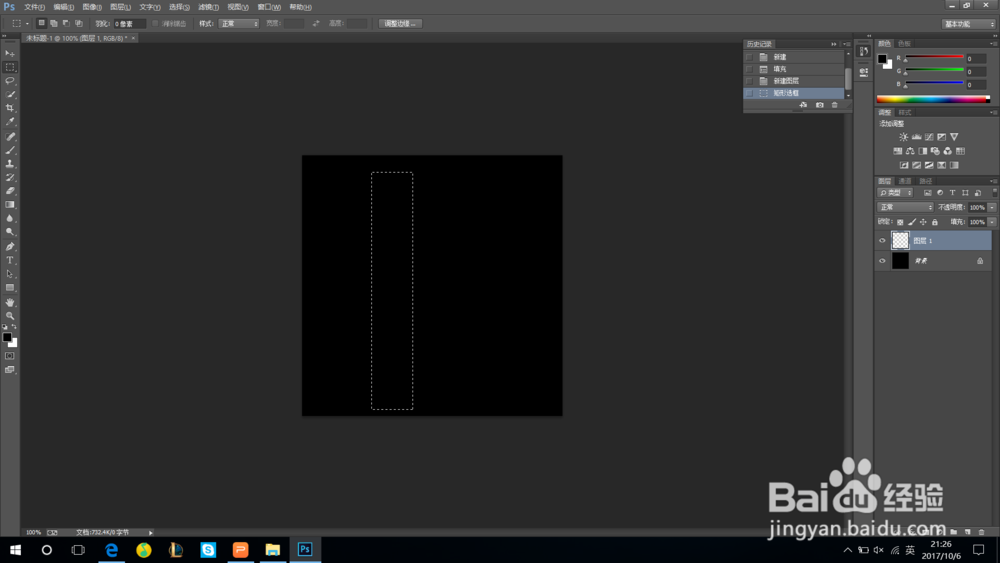Click the color spectrum ramp in Color panel

(x=933, y=99)
